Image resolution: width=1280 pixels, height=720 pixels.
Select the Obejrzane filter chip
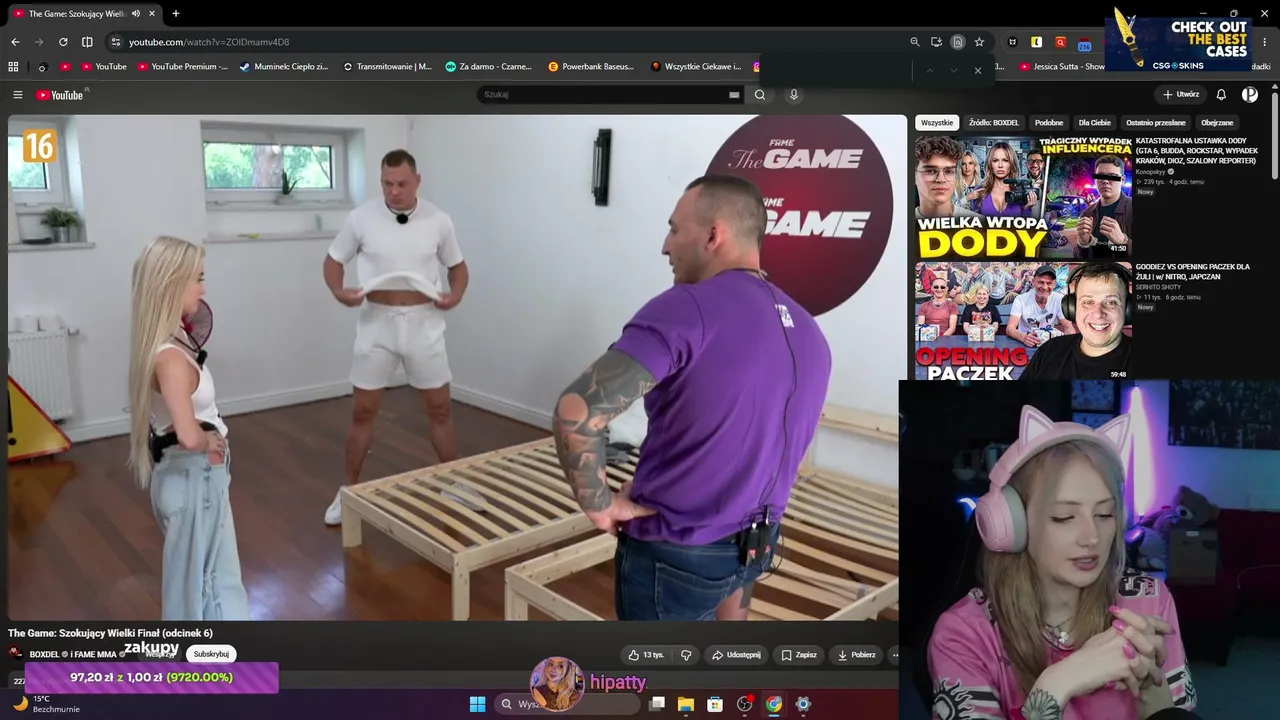1217,123
